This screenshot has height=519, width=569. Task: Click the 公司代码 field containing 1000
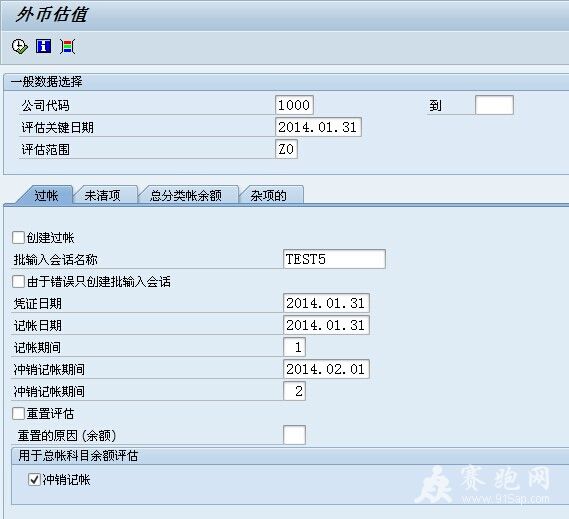(x=294, y=105)
